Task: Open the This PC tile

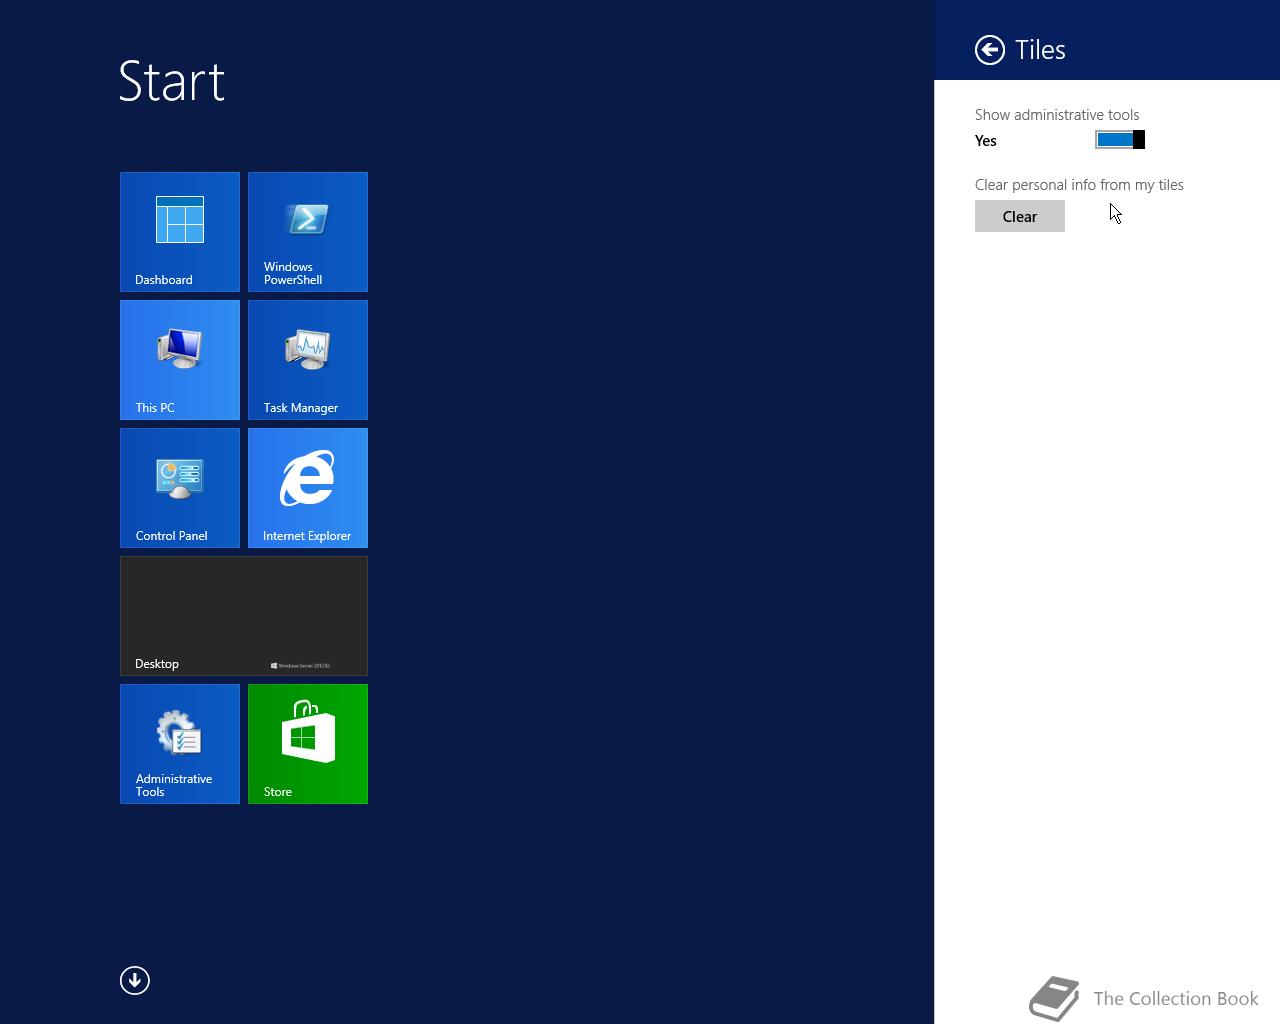Action: [180, 360]
